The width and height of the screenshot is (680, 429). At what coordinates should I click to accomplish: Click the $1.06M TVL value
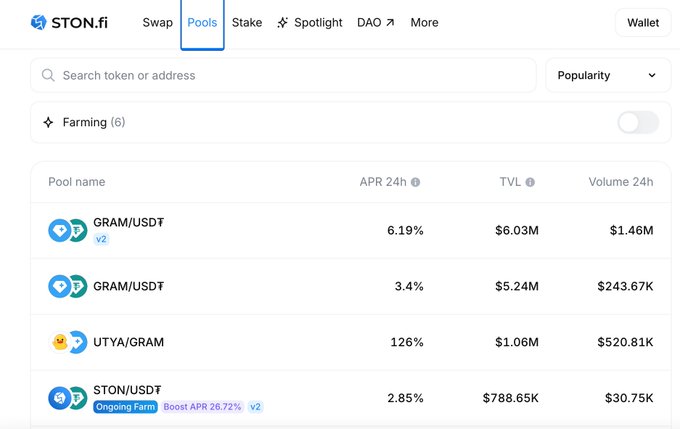pos(517,342)
